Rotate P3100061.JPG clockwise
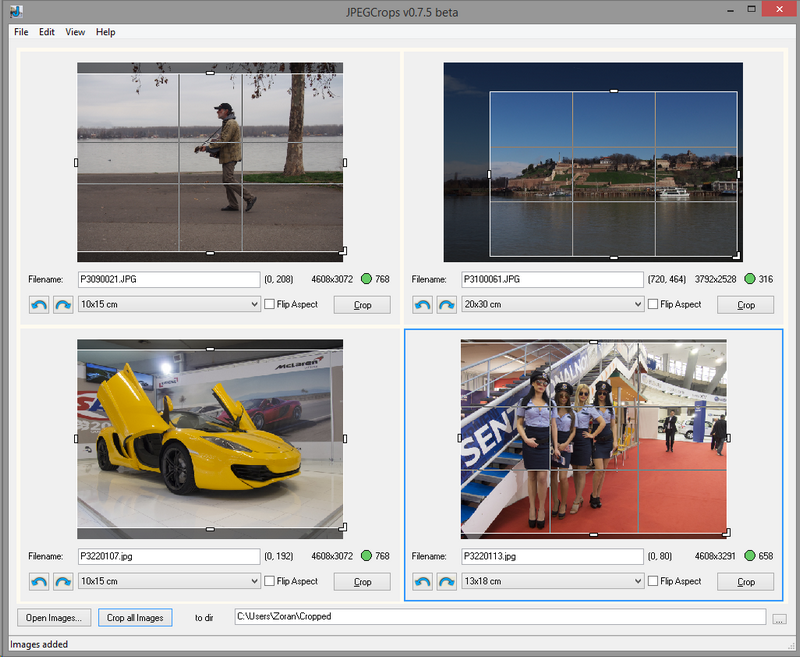This screenshot has height=657, width=800. tap(447, 305)
